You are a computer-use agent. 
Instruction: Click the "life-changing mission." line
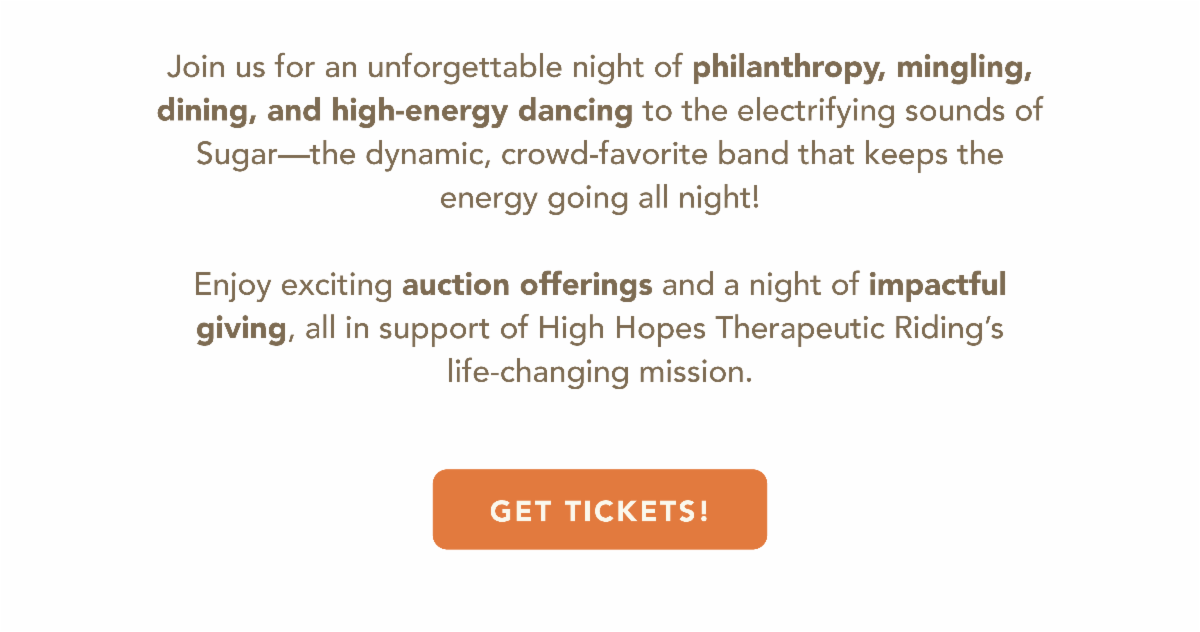[x=599, y=372]
